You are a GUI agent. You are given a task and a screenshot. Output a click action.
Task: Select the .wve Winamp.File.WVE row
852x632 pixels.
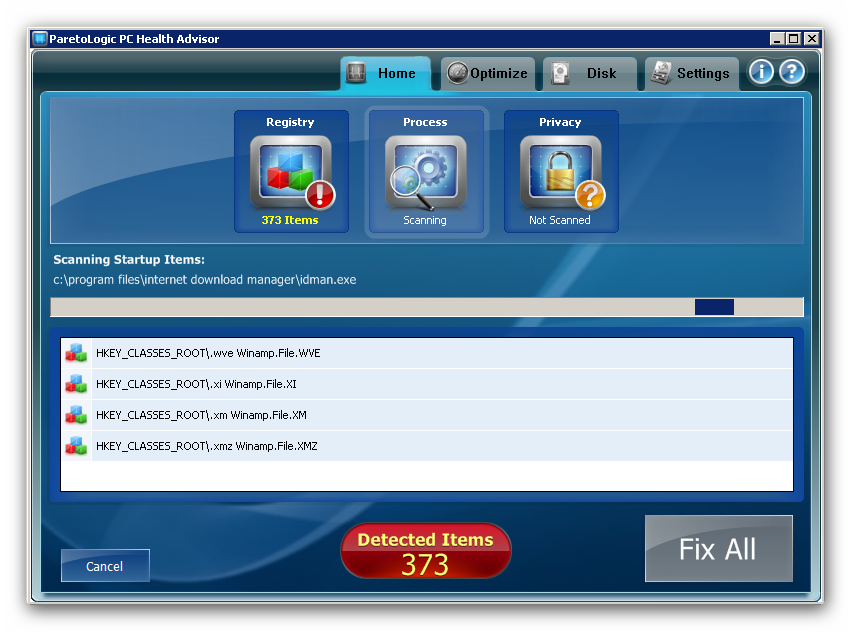427,353
